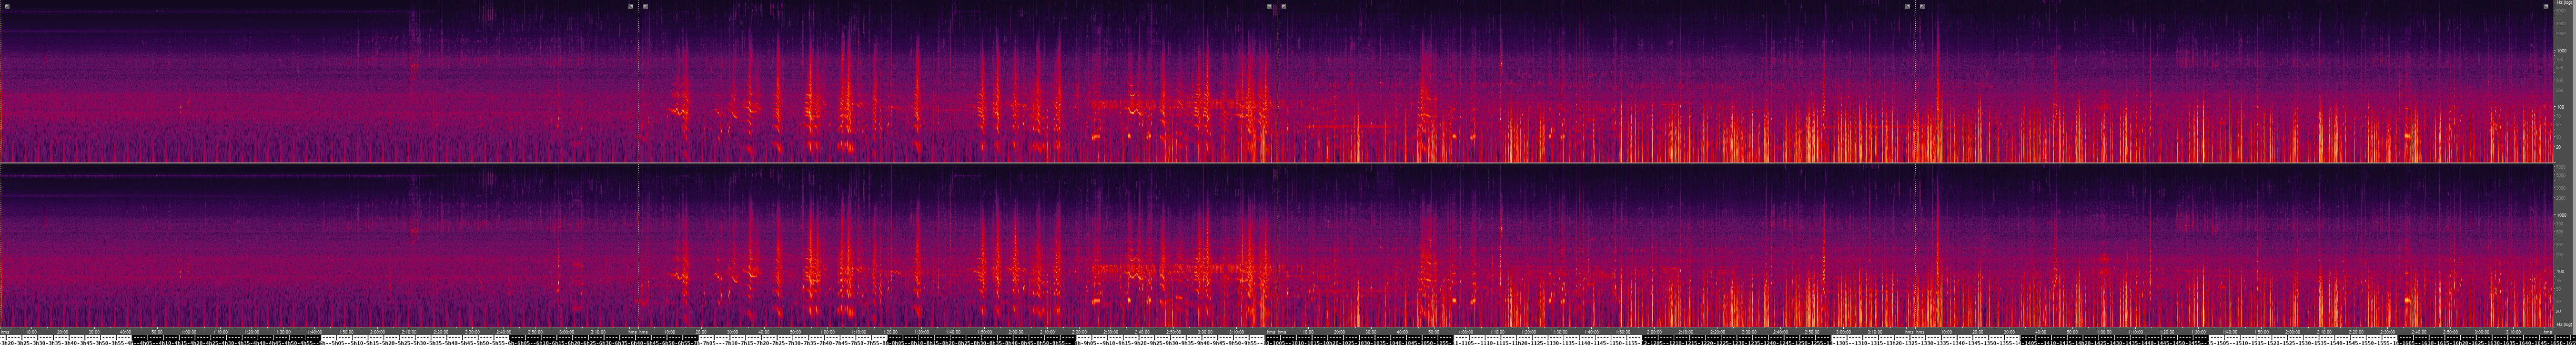This screenshot has height=345, width=2576.
Task: Click the third clip's fade-in handle
Action: (x=1284, y=6)
